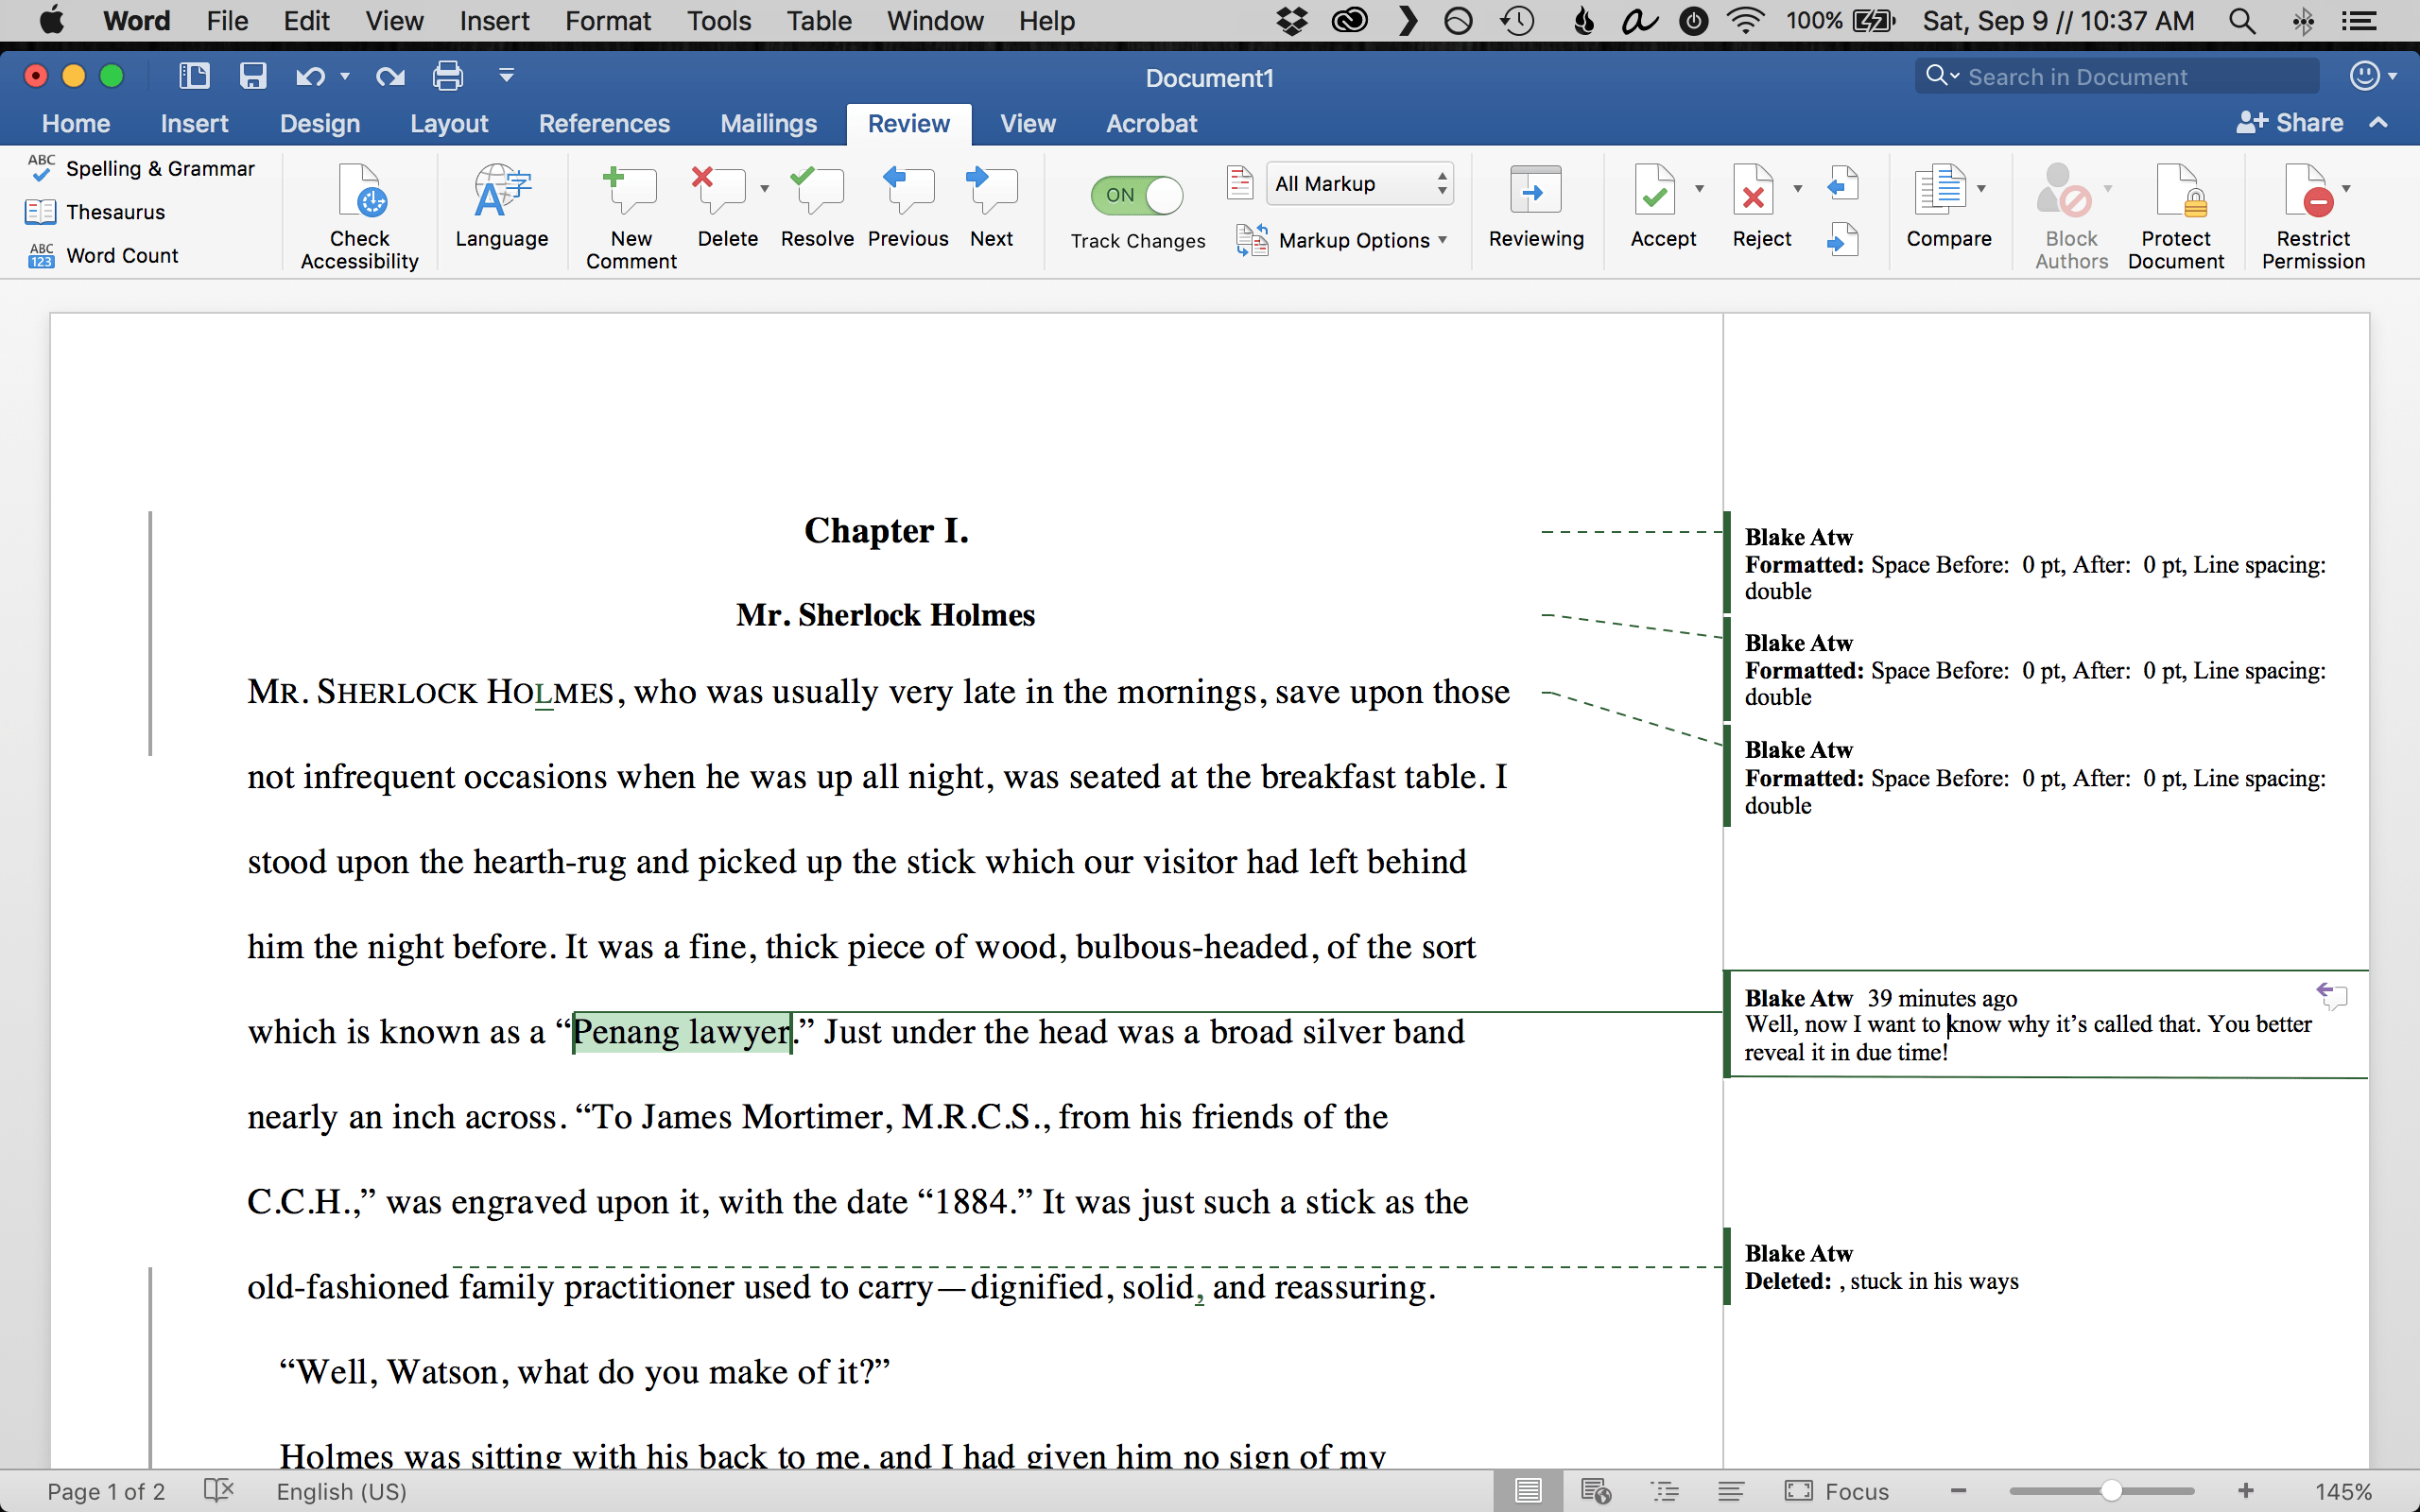The width and height of the screenshot is (2420, 1512).
Task: Open the Tools menu in menu bar
Action: pos(719,21)
